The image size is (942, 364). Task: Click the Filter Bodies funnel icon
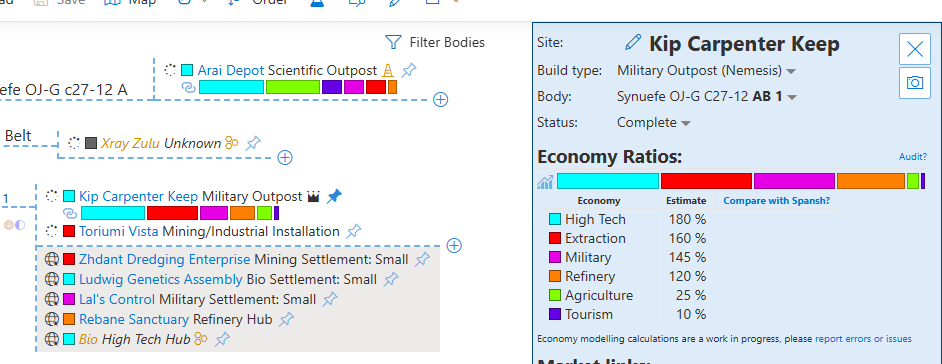pyautogui.click(x=393, y=42)
